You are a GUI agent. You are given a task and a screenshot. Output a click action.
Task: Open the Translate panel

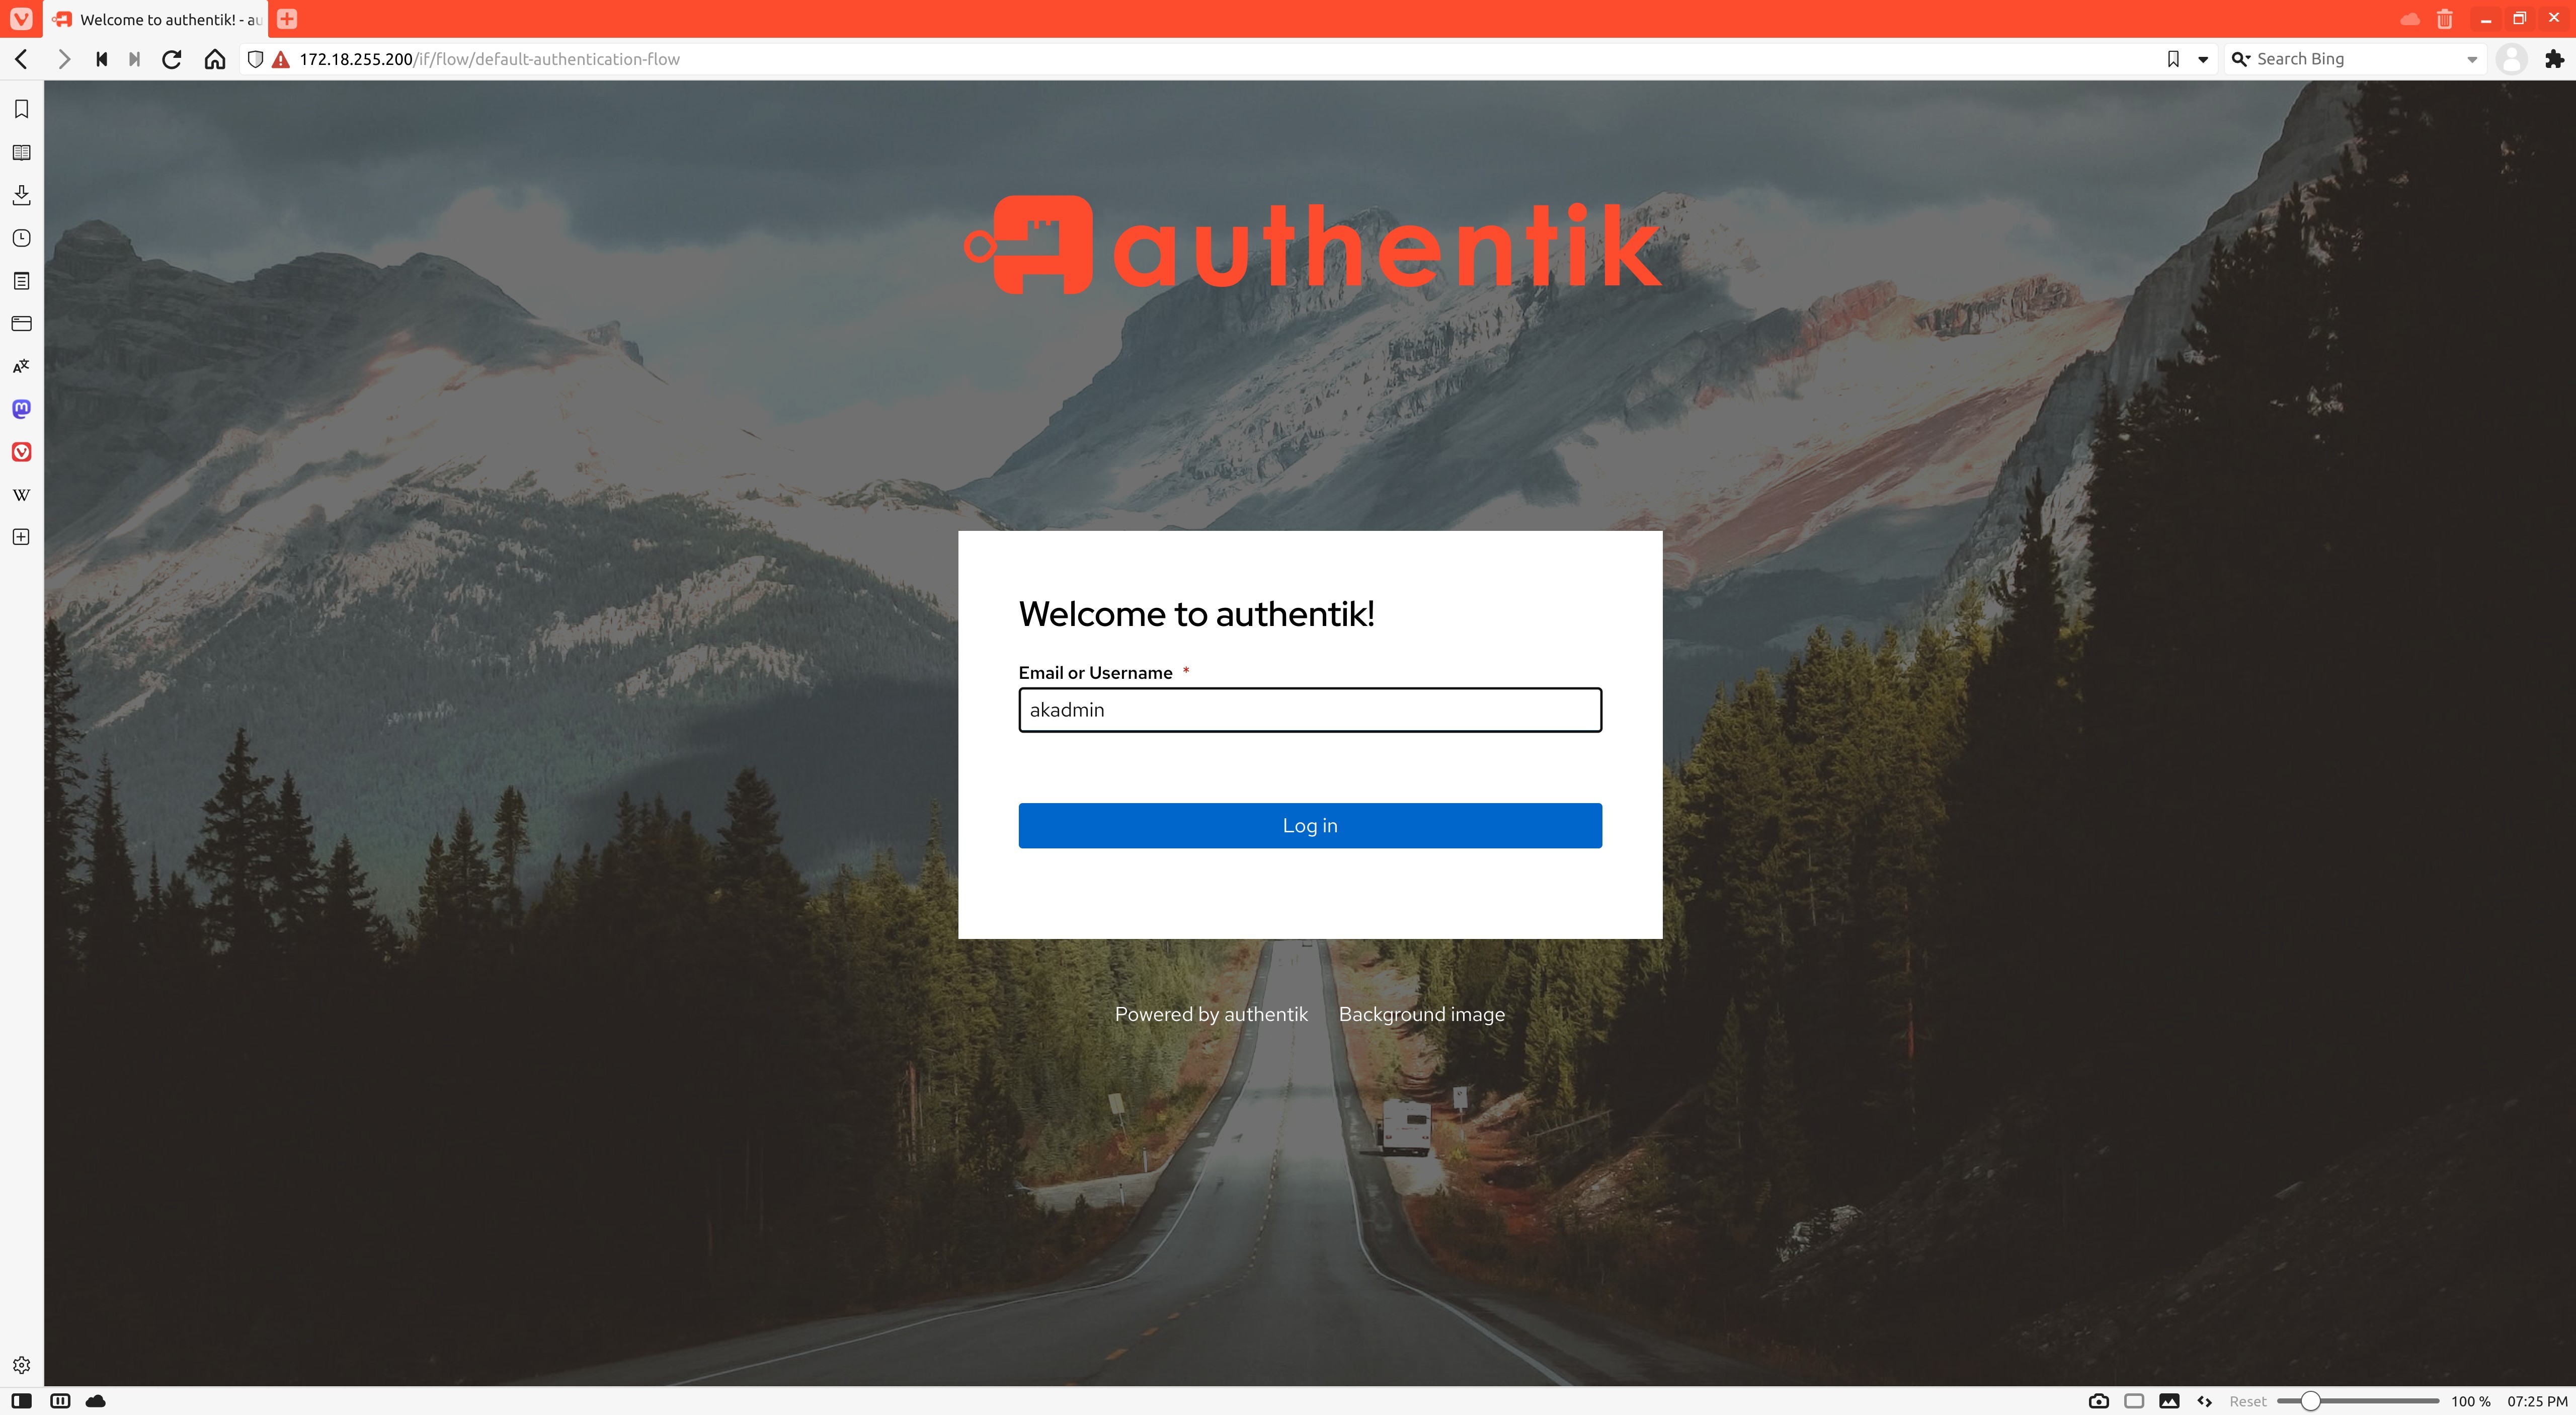tap(21, 366)
